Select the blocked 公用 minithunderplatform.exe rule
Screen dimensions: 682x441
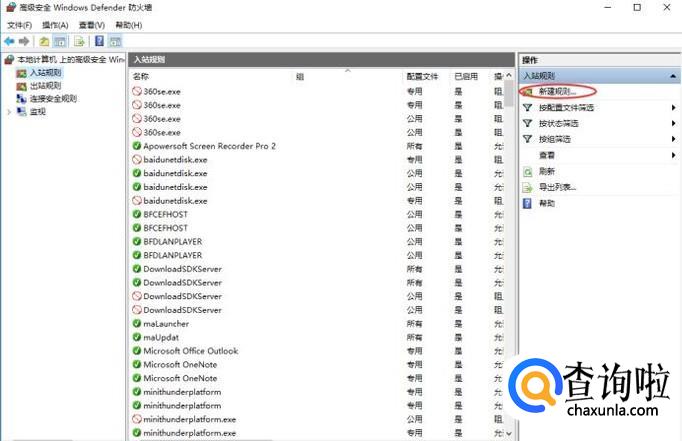(x=190, y=419)
